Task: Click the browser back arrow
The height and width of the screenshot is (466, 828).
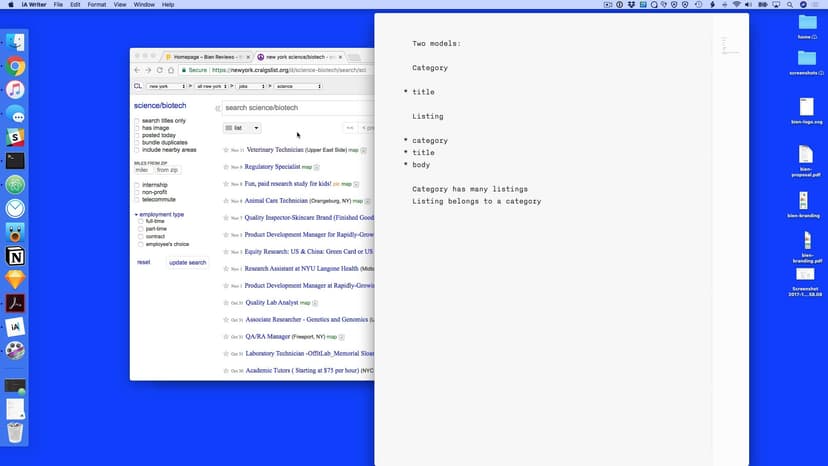Action: (x=138, y=71)
